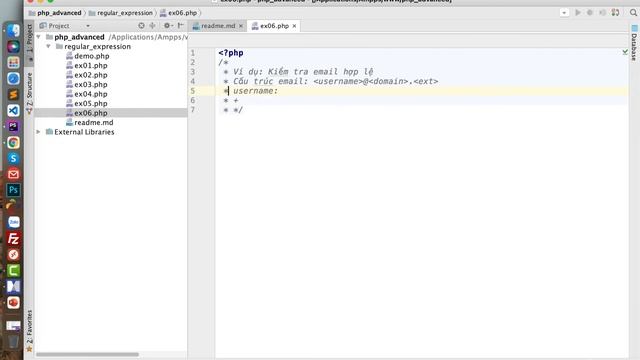Expand External Libraries node
Image resolution: width=640 pixels, height=360 pixels.
click(38, 132)
